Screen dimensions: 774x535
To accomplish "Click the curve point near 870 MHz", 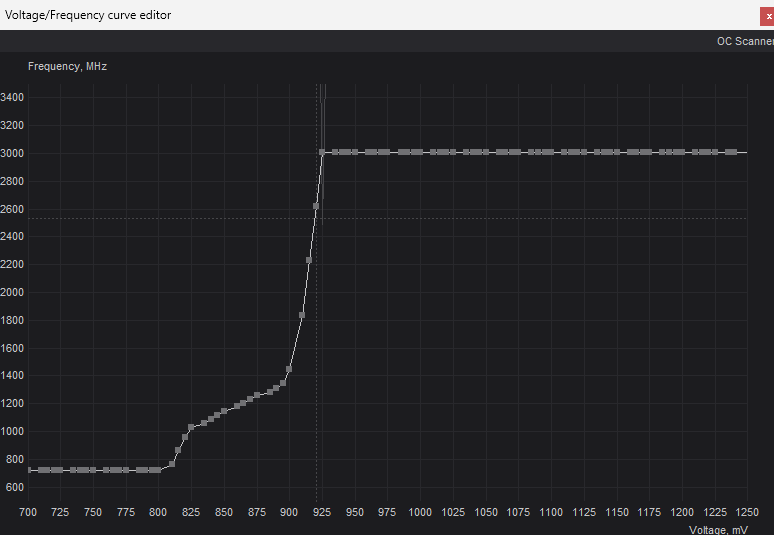I will click(x=178, y=450).
